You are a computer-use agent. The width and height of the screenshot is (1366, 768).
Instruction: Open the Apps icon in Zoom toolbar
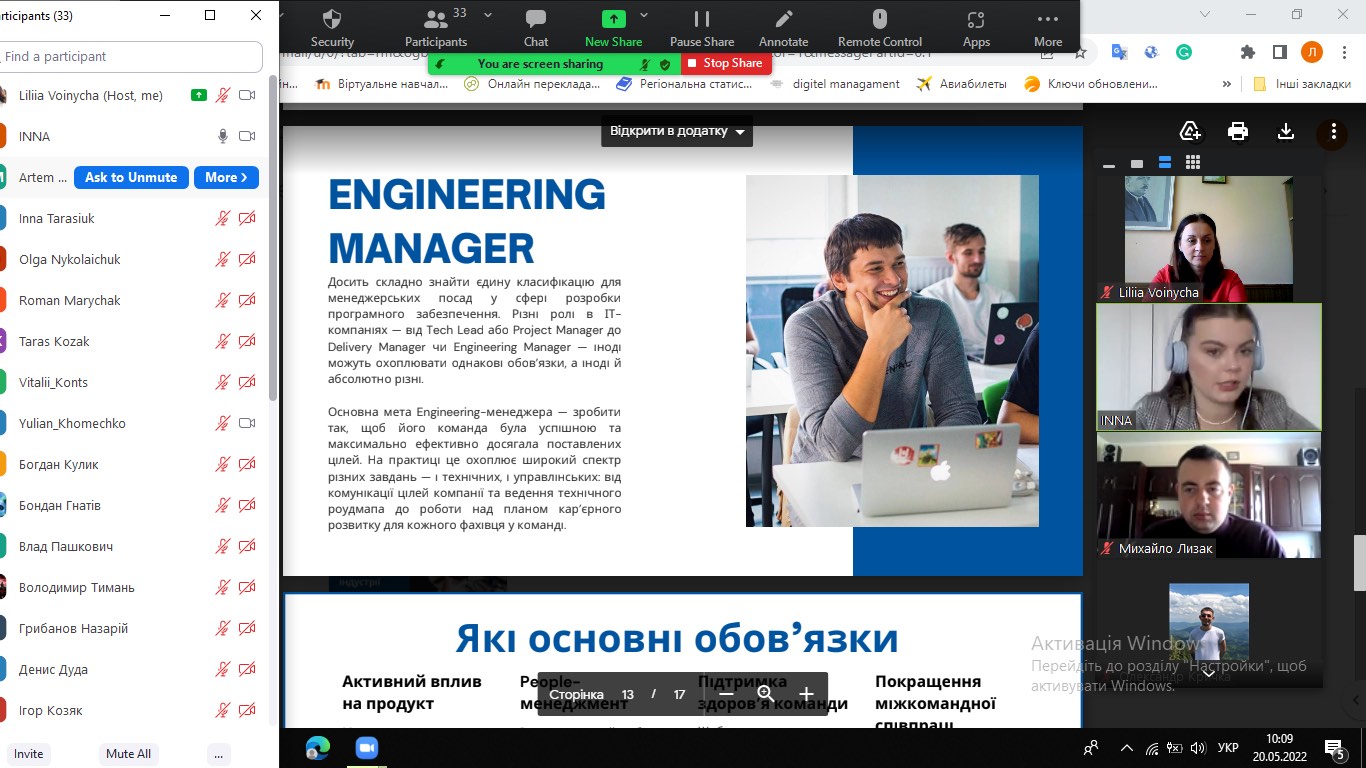tap(976, 28)
